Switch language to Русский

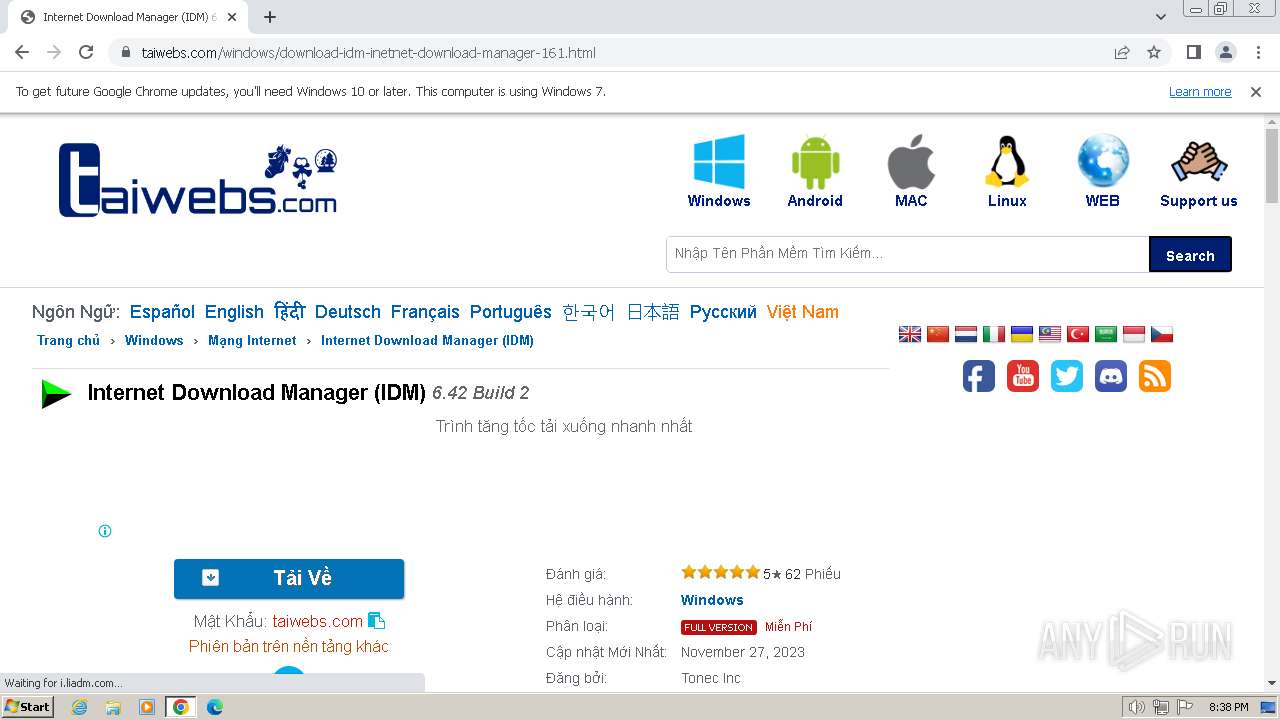[723, 312]
